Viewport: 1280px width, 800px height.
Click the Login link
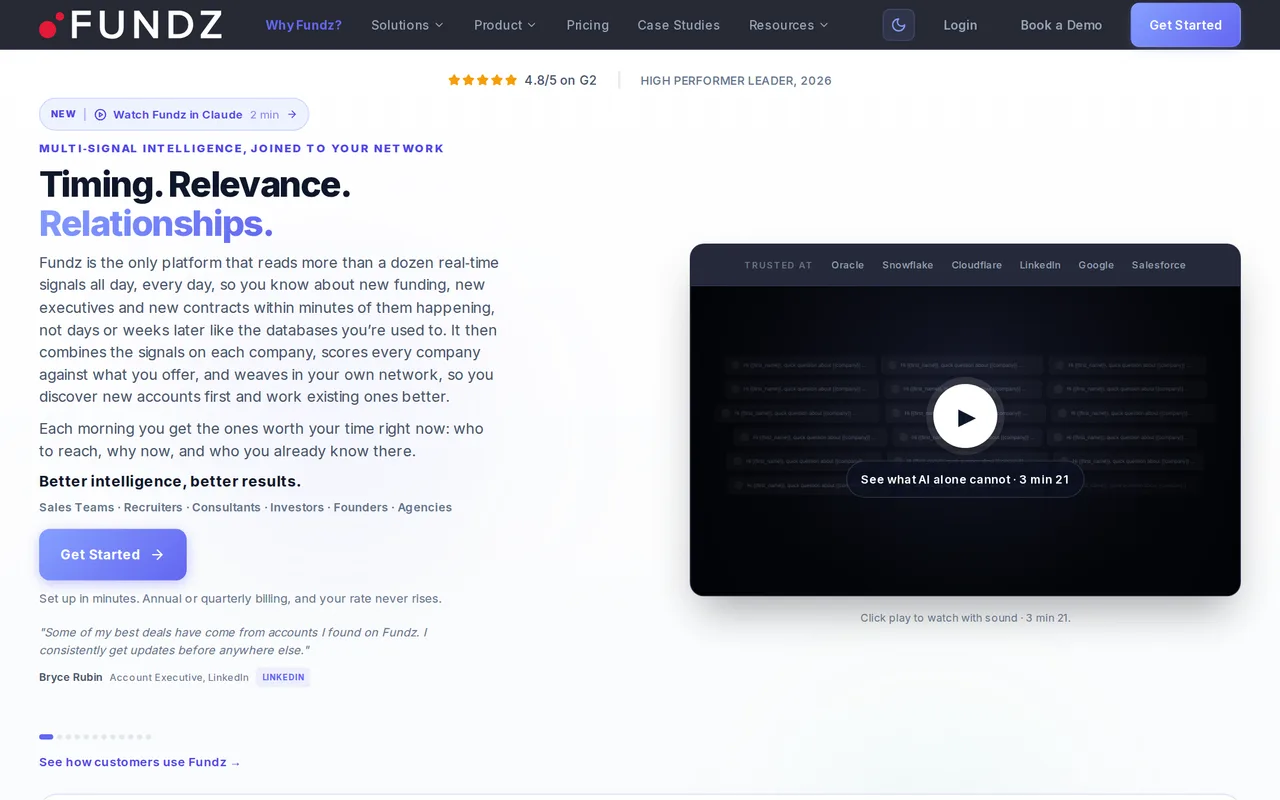[x=960, y=25]
